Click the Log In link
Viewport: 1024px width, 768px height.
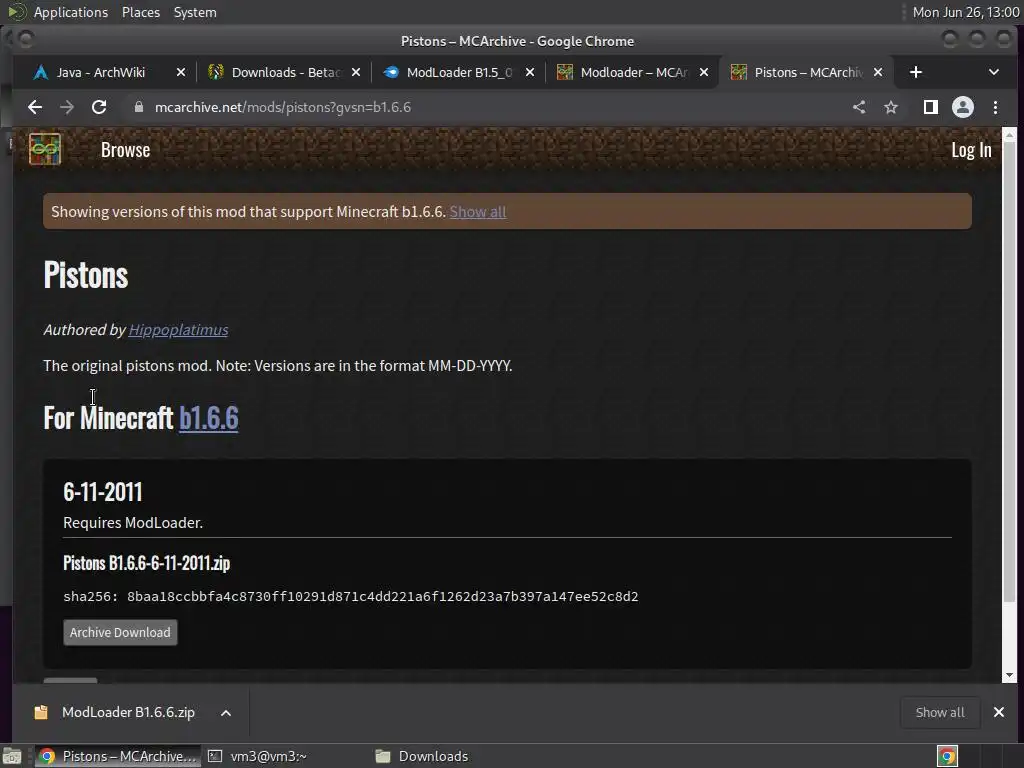click(x=971, y=150)
